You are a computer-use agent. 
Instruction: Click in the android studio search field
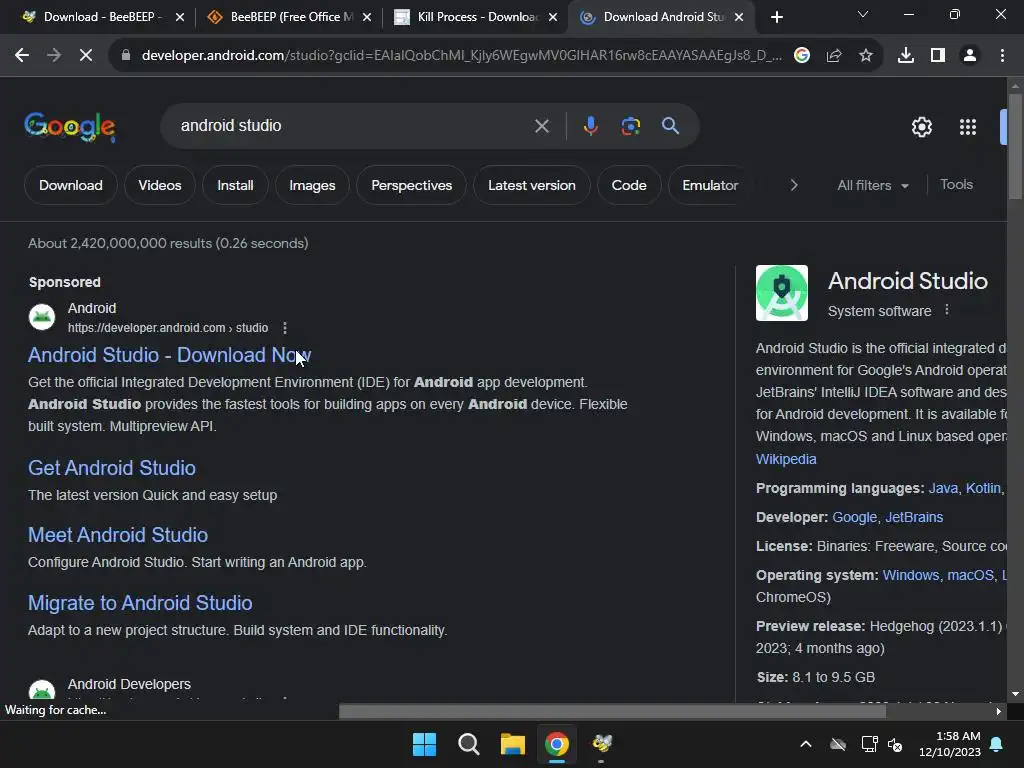tap(353, 125)
